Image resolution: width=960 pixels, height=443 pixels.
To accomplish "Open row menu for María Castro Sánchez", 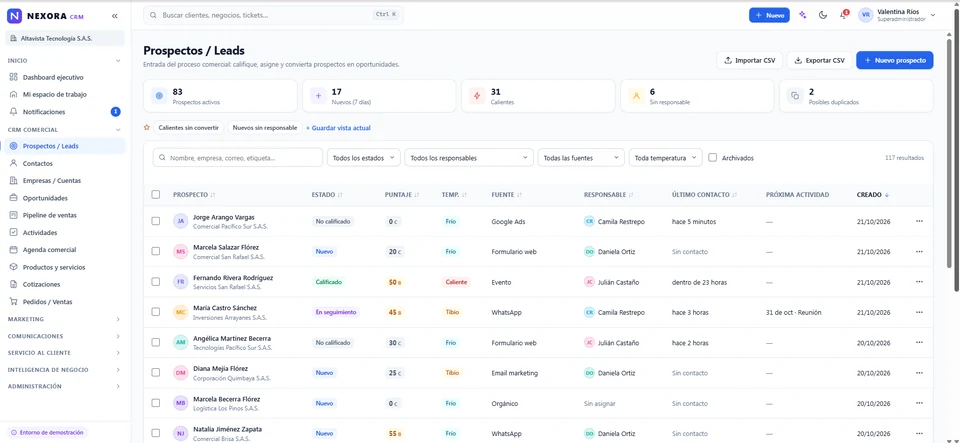I will 919,312.
